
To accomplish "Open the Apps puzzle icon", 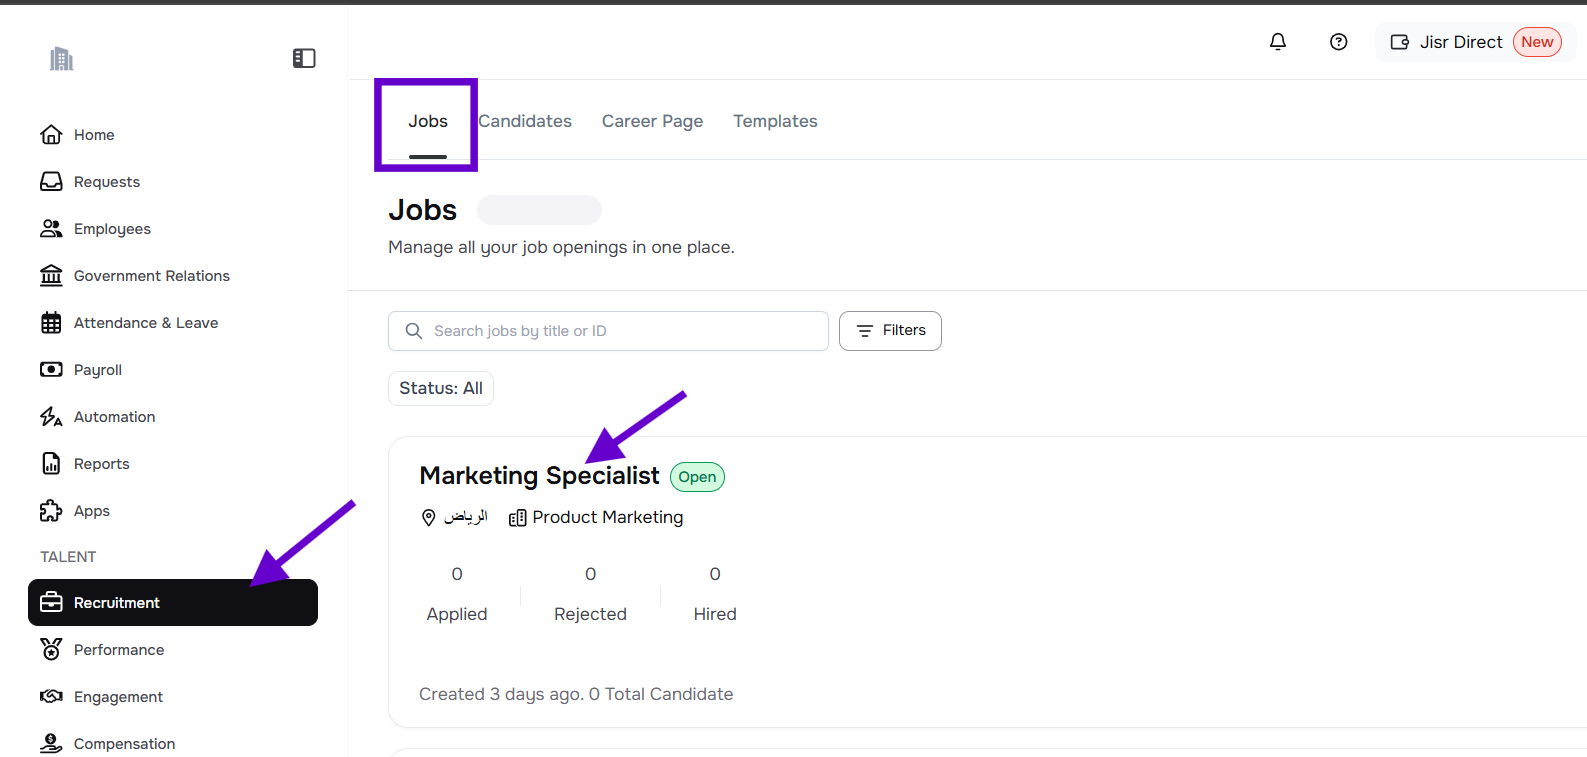I will coord(51,511).
